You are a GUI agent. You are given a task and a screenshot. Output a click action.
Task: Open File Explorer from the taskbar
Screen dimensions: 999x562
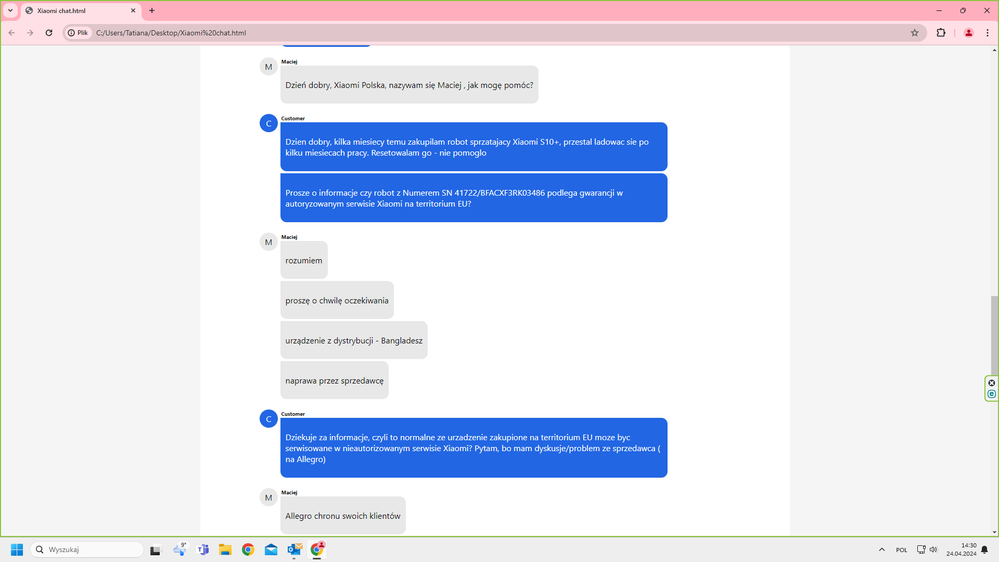[225, 549]
